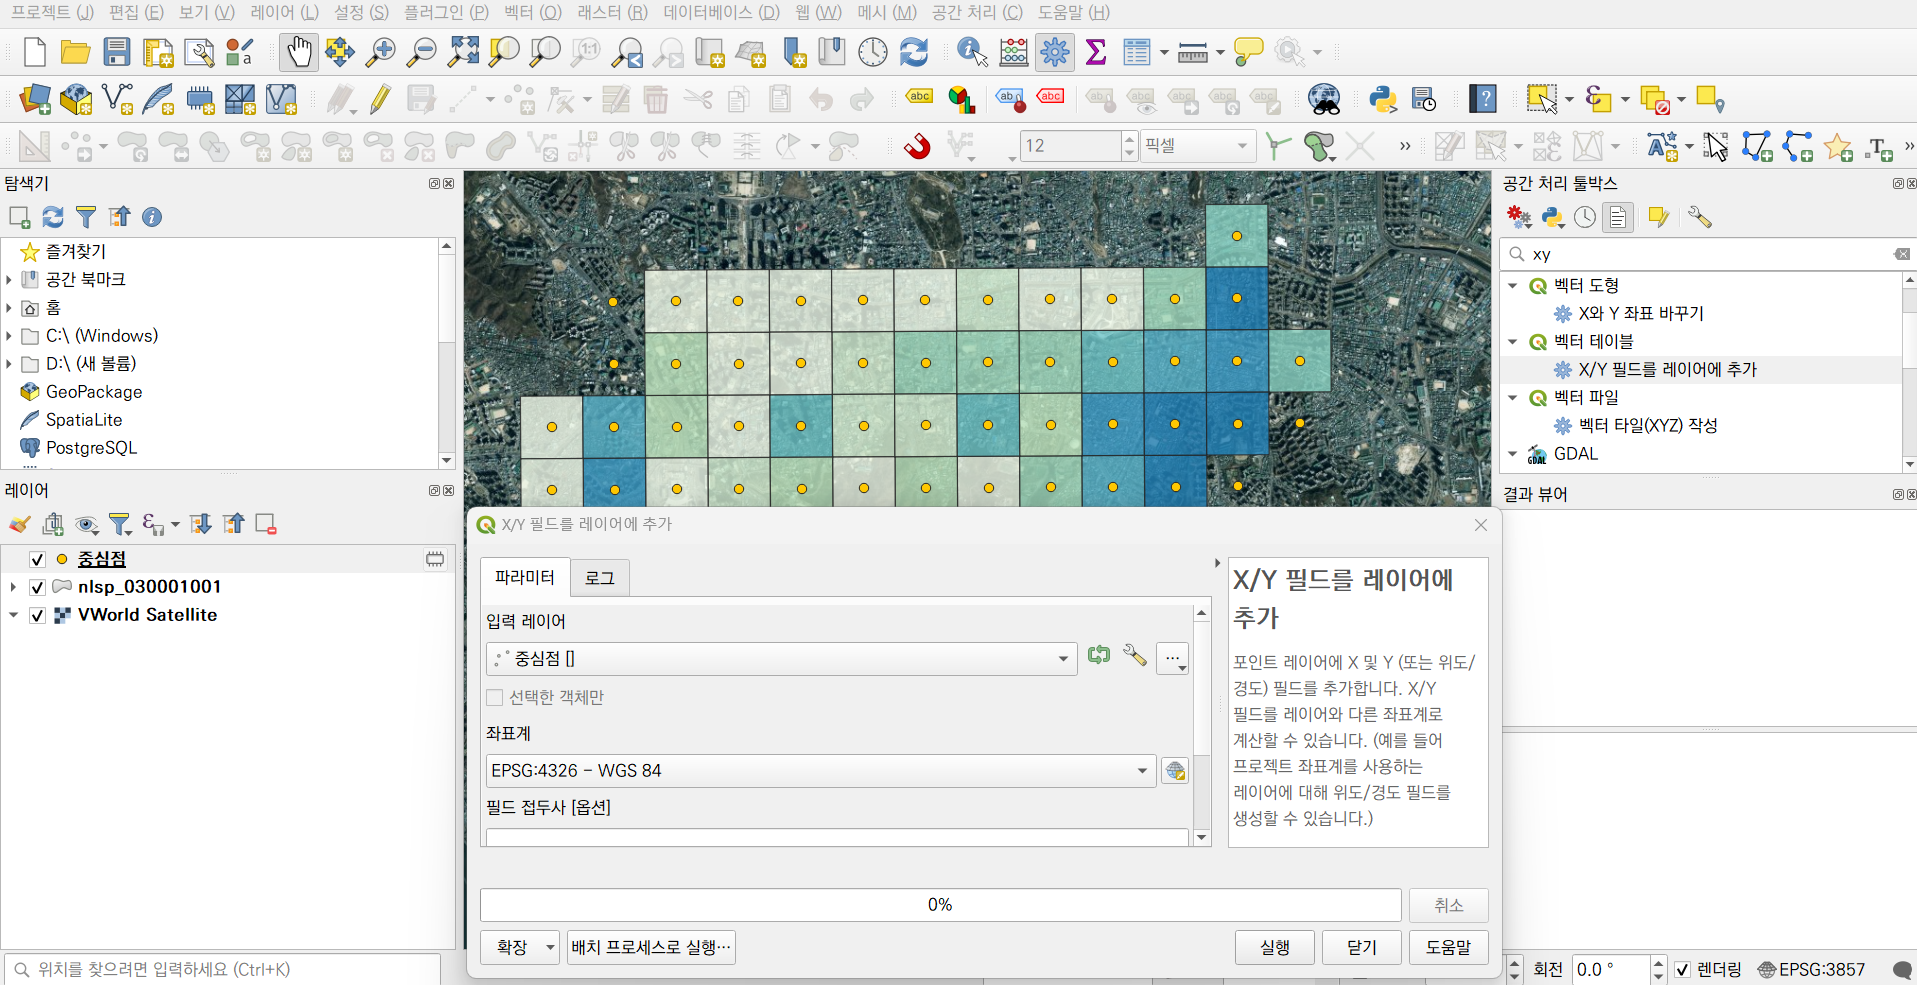The width and height of the screenshot is (1917, 985).
Task: Open the Python console icon
Action: tap(1383, 99)
